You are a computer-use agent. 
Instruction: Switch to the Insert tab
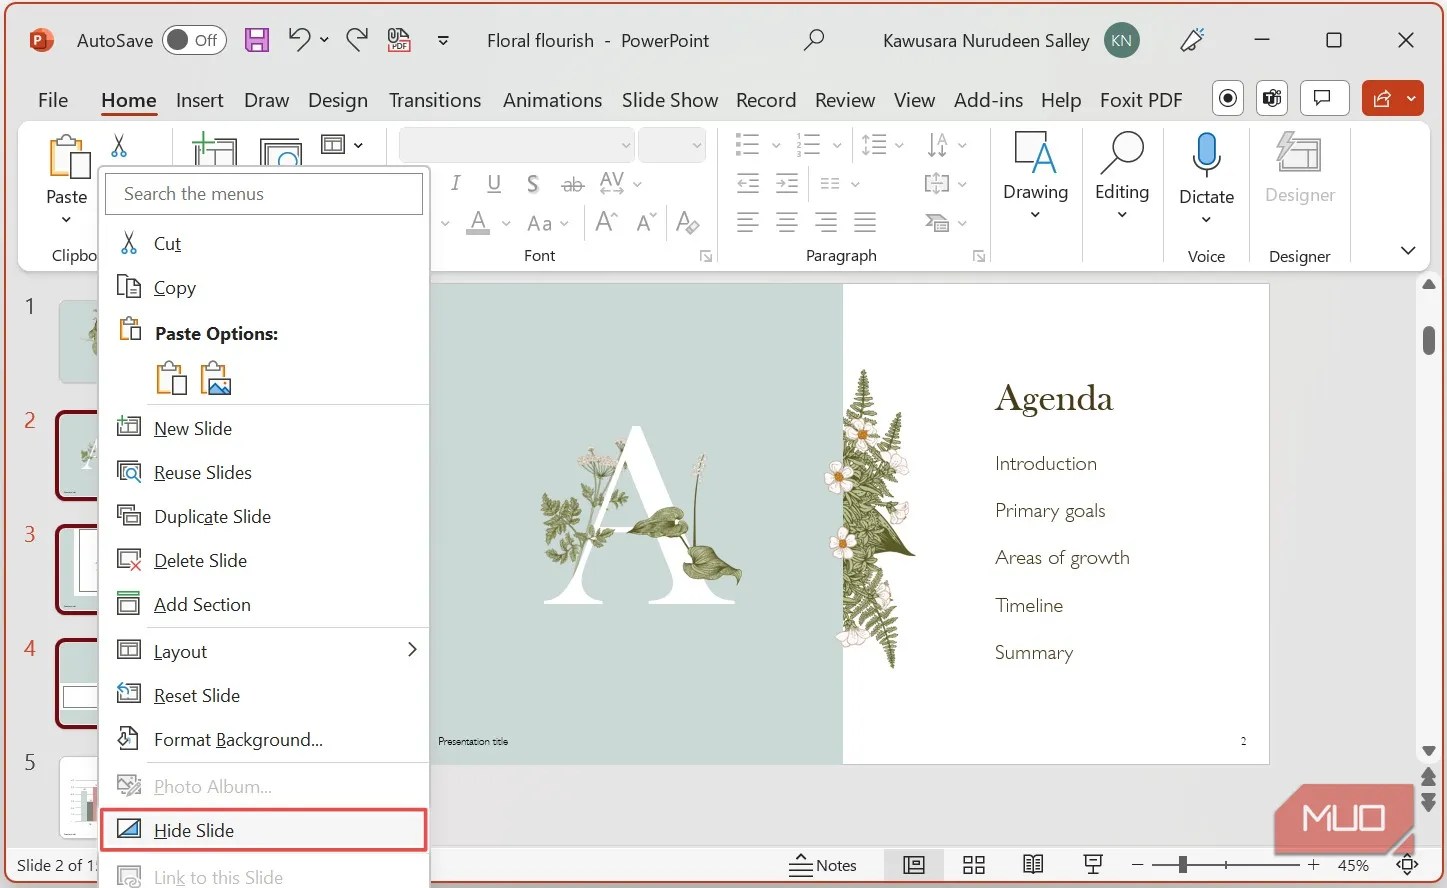coord(200,100)
